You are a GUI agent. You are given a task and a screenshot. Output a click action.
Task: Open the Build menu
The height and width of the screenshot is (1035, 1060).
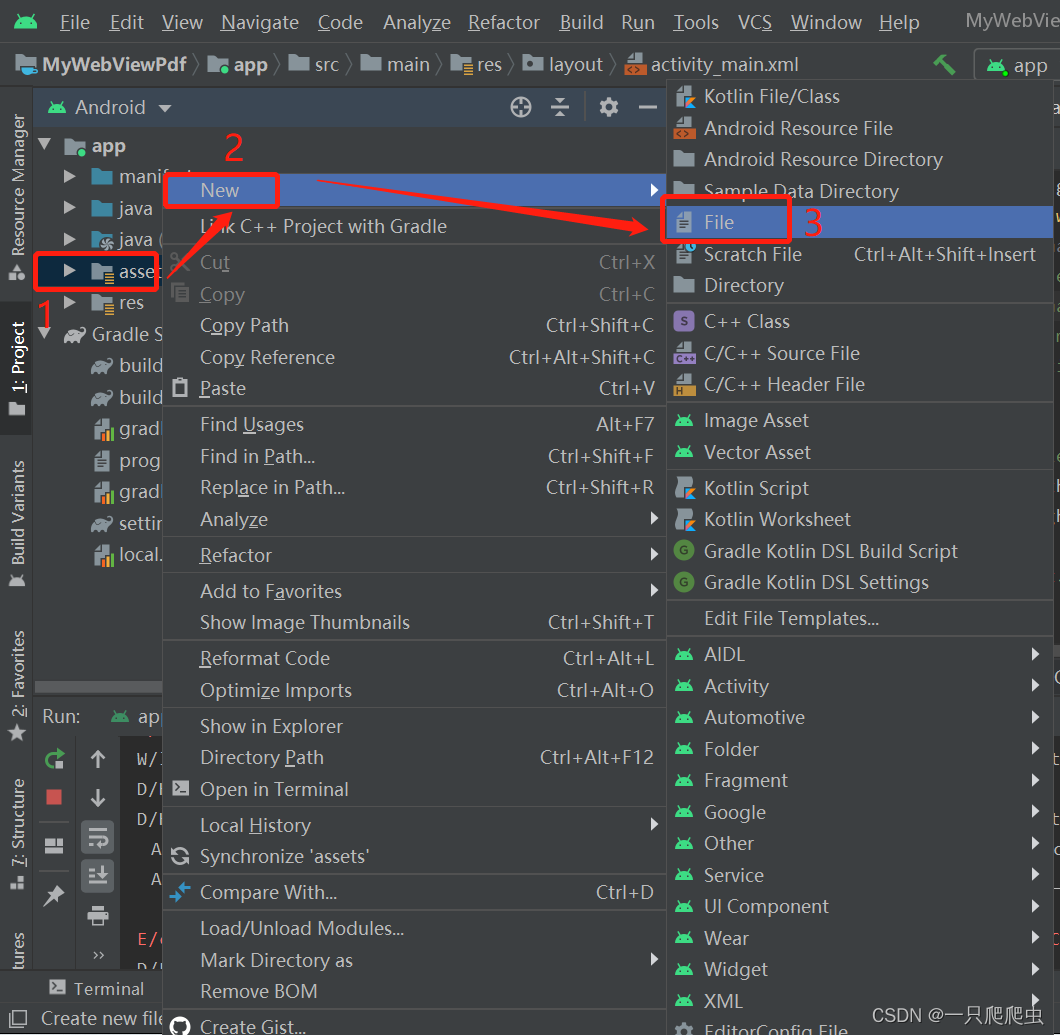pos(581,22)
